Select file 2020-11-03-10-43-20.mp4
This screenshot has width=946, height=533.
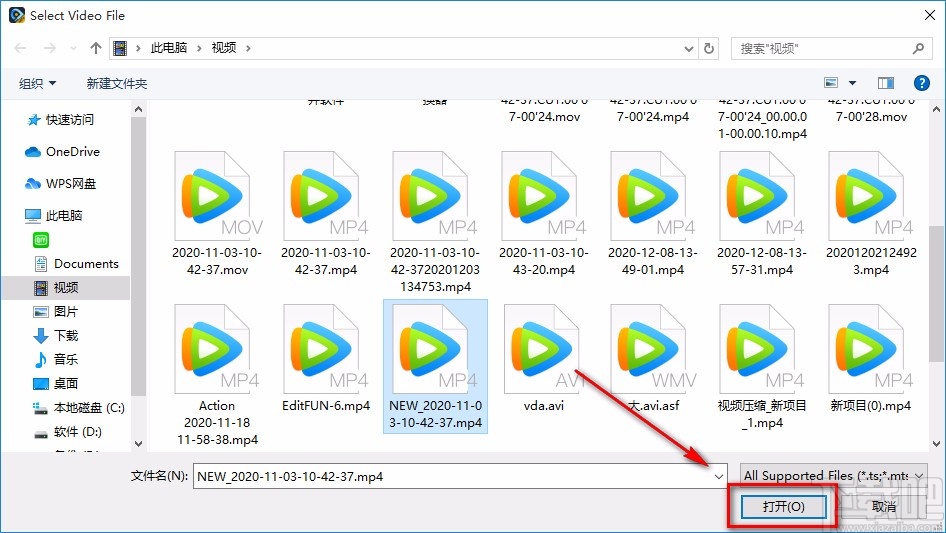[544, 214]
